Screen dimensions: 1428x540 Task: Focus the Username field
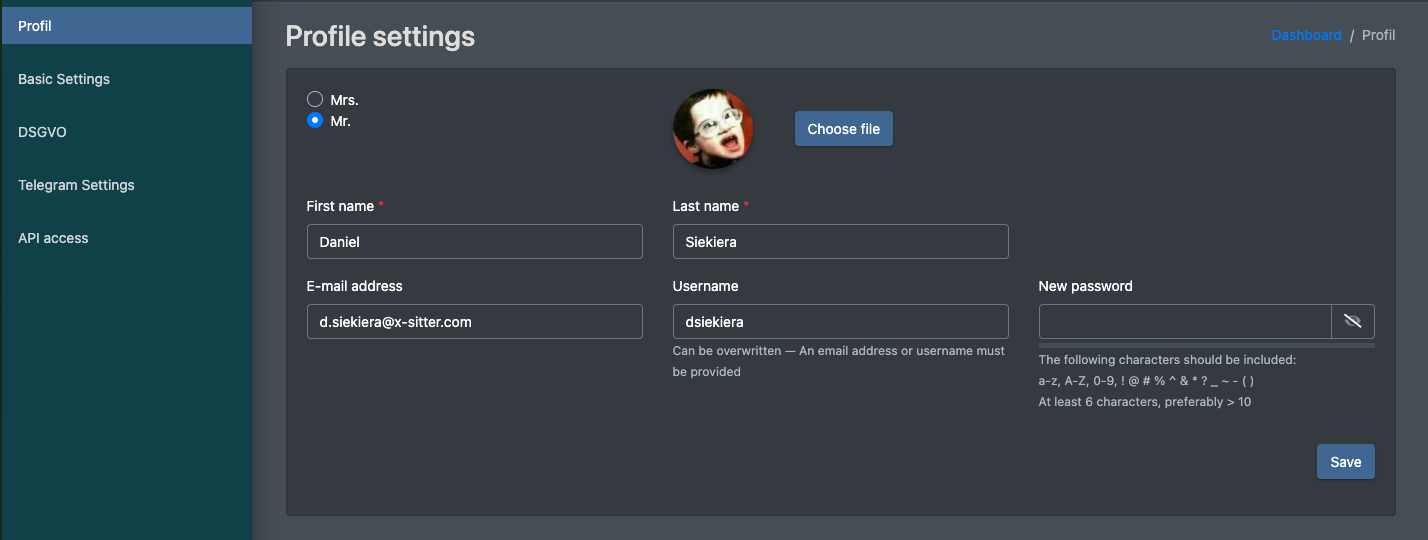[x=841, y=322]
